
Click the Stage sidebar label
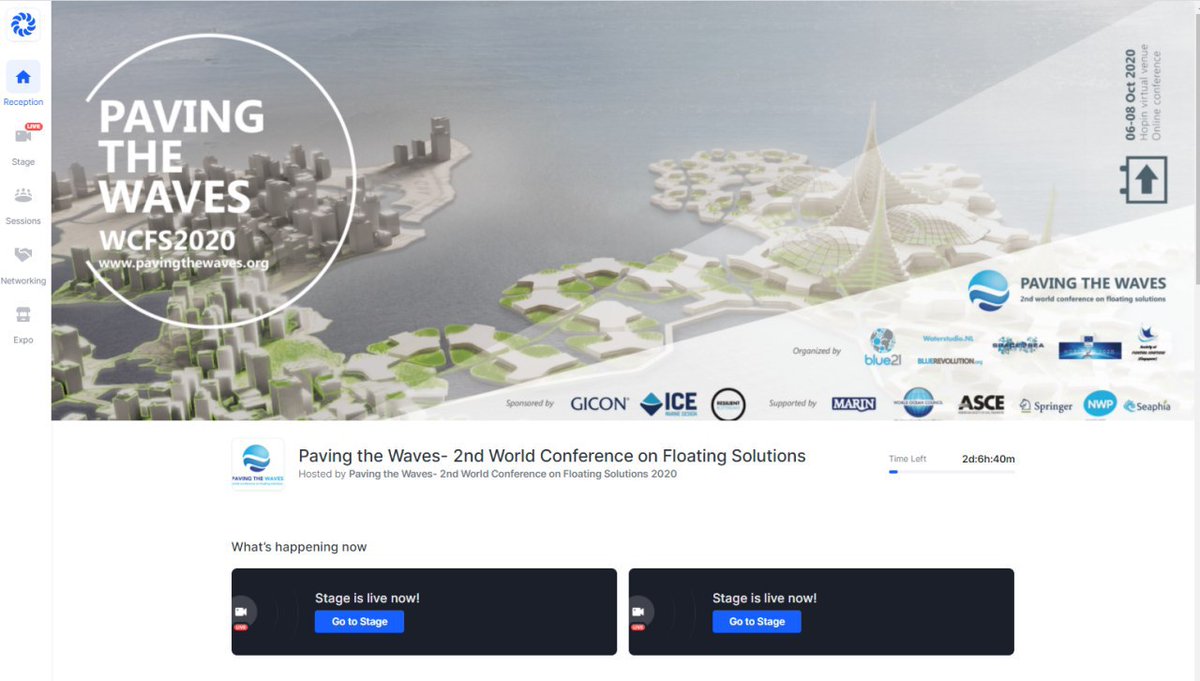[23, 162]
